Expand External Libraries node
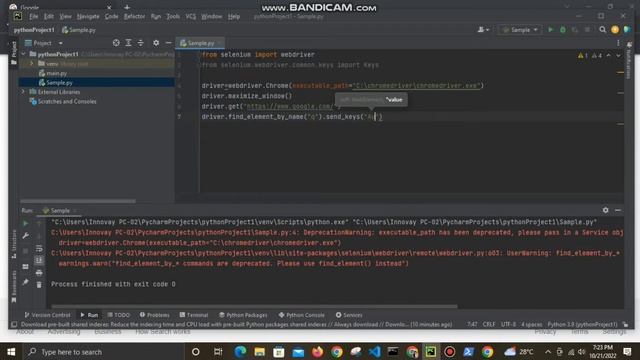This screenshot has width=640, height=360. pyautogui.click(x=24, y=92)
